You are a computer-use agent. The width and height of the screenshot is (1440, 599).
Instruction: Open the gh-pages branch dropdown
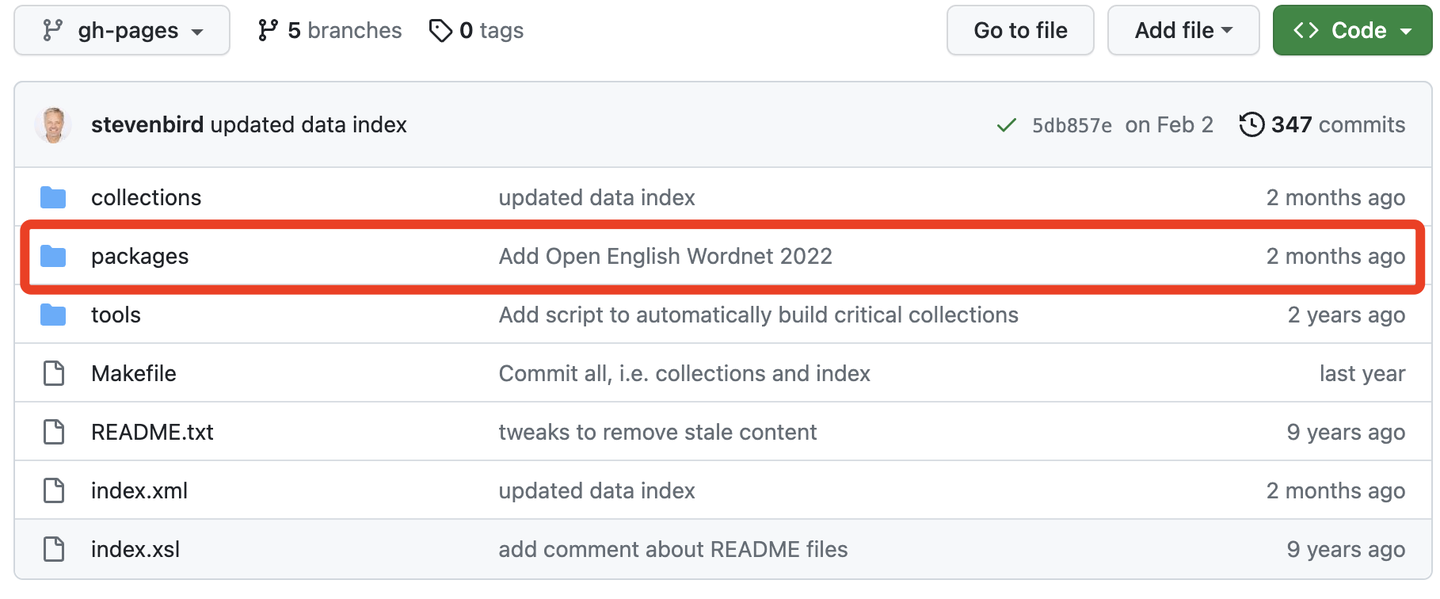122,31
